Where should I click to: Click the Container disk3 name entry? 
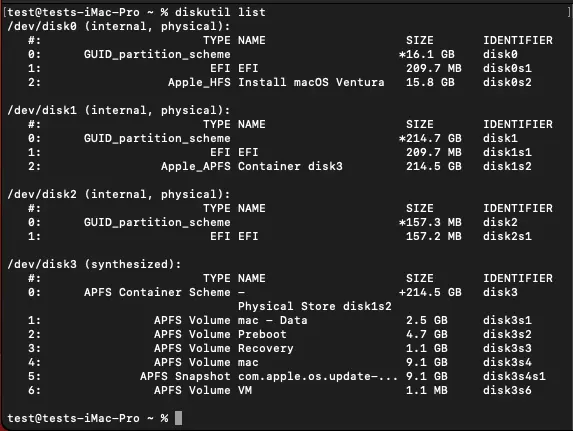(x=290, y=166)
